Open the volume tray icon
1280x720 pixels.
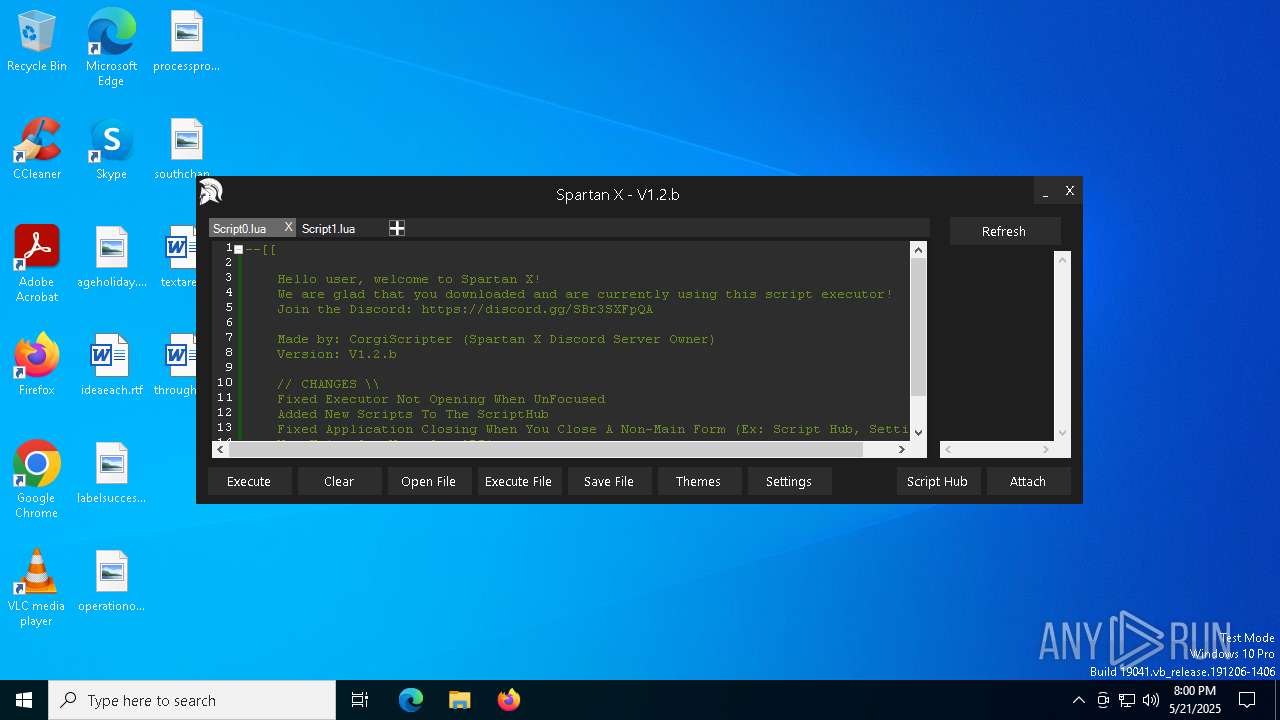point(1151,700)
